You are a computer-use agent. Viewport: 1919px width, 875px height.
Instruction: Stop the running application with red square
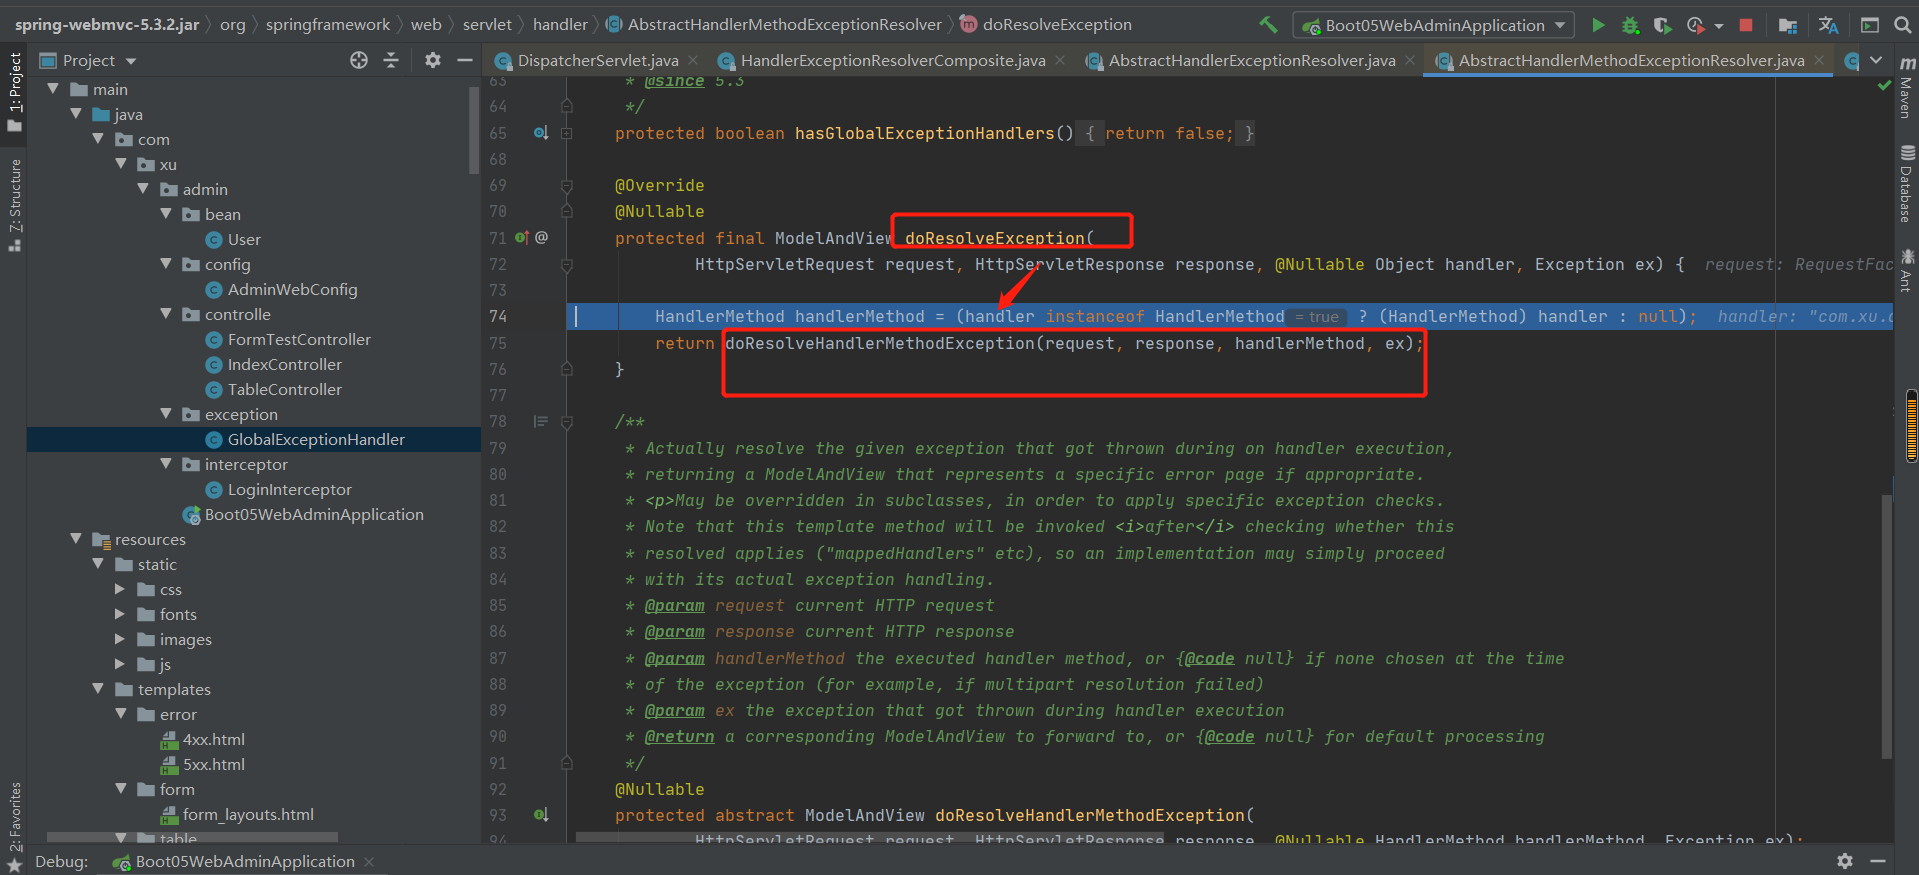[1746, 25]
